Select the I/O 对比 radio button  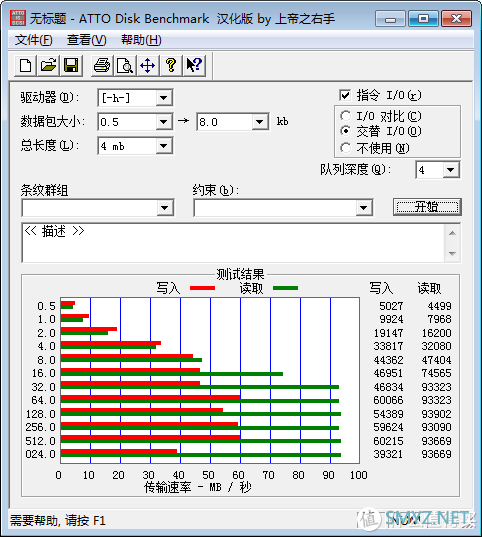click(x=346, y=116)
